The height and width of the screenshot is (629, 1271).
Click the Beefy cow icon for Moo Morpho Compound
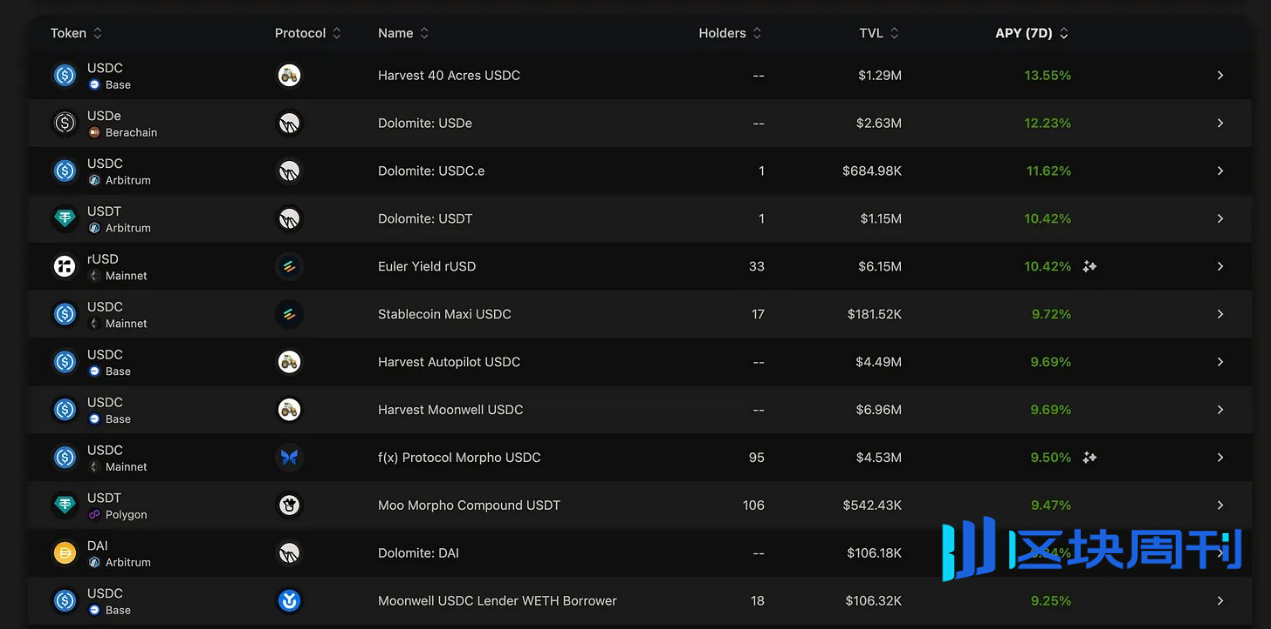(x=289, y=505)
